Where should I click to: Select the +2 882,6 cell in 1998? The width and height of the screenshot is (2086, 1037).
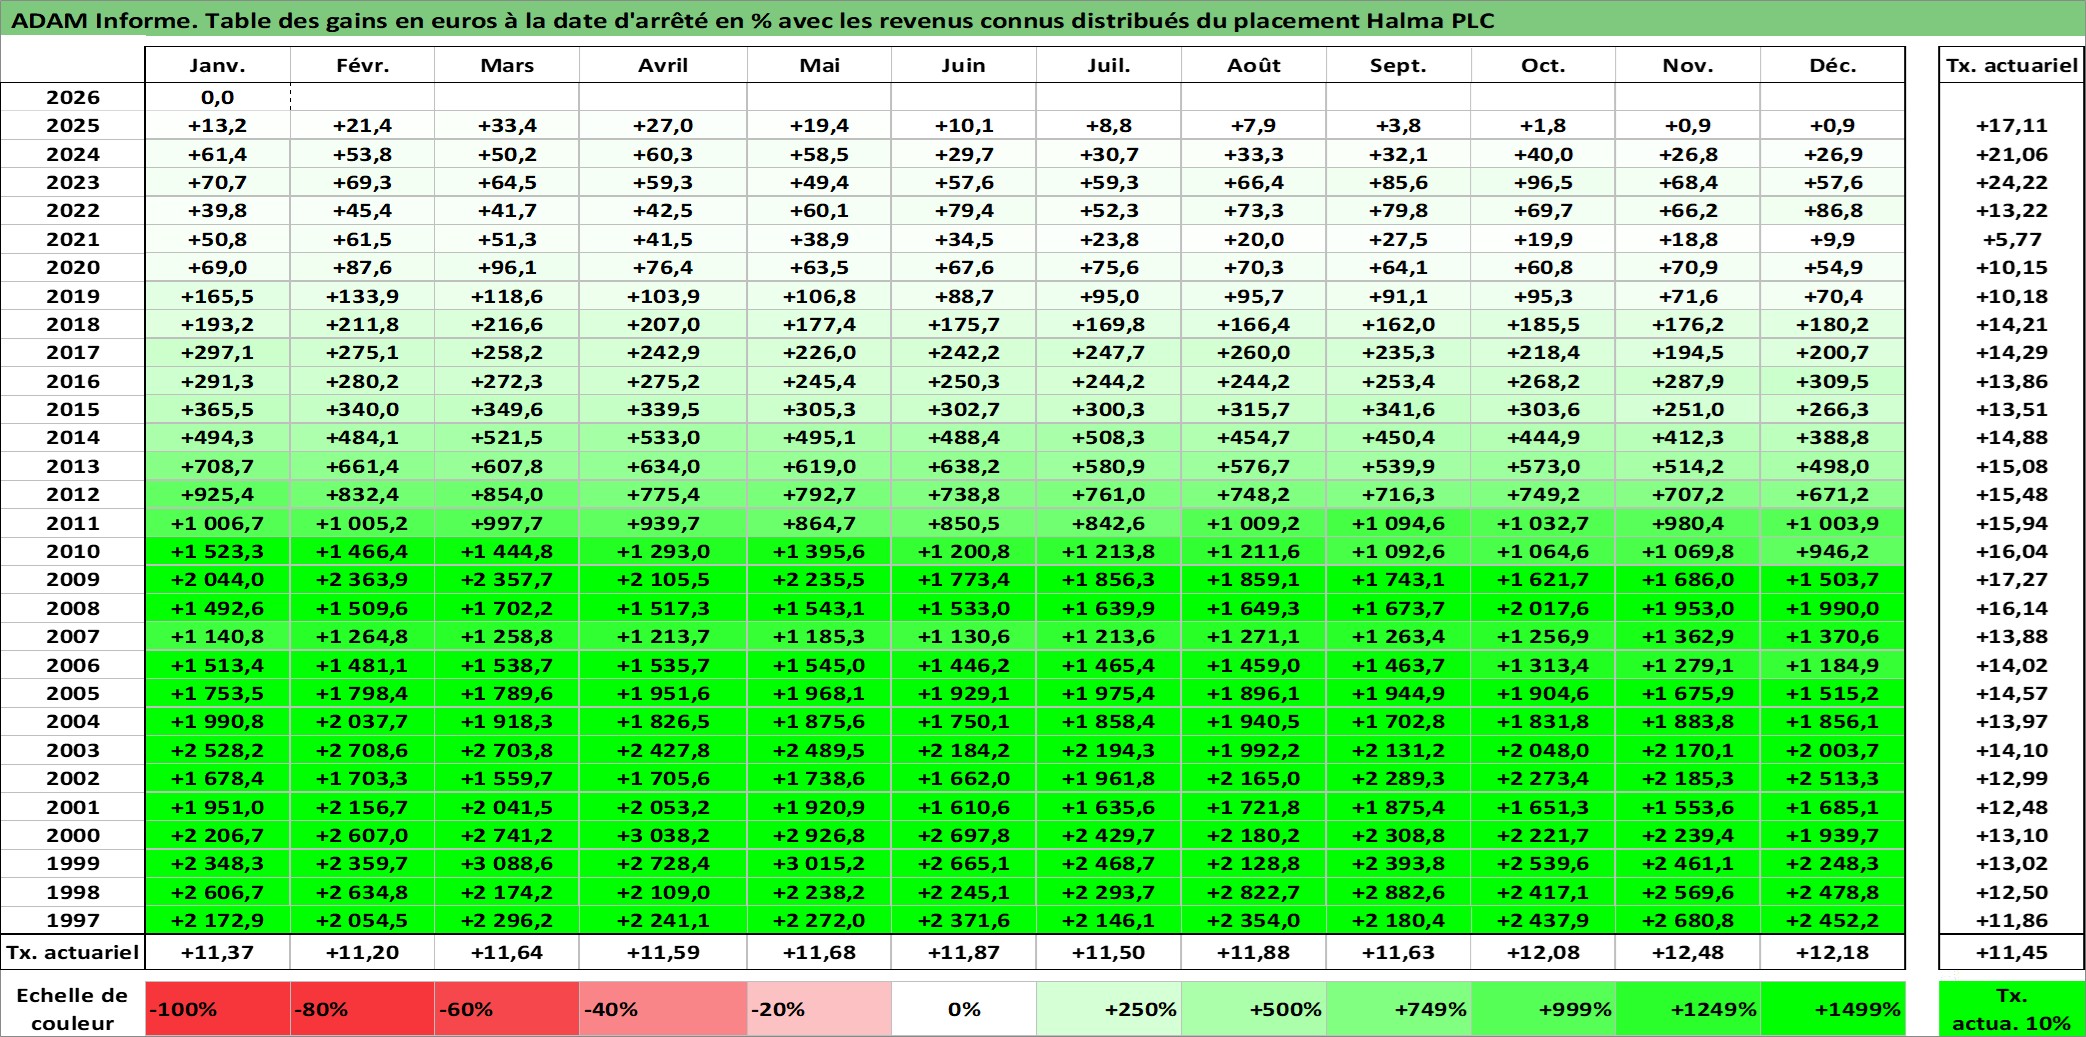point(1399,892)
